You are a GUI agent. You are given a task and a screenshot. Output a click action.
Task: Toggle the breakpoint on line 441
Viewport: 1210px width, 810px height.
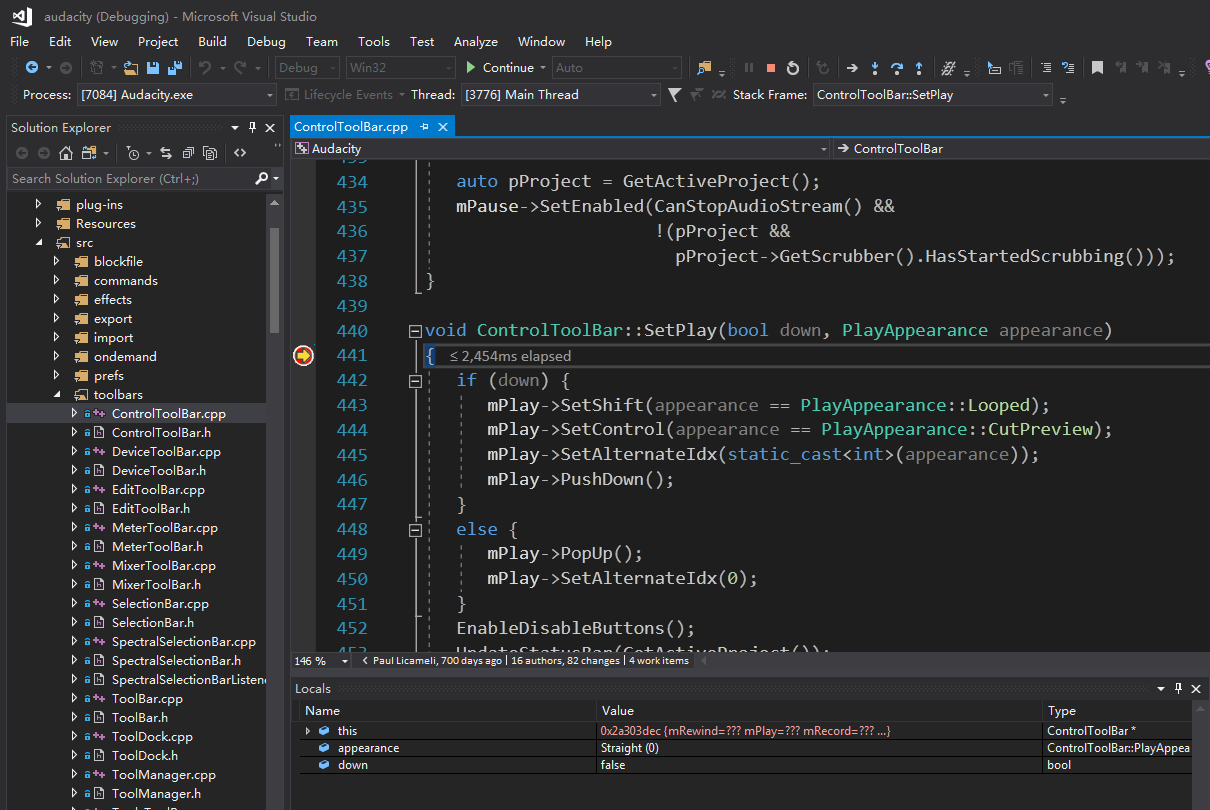[303, 356]
